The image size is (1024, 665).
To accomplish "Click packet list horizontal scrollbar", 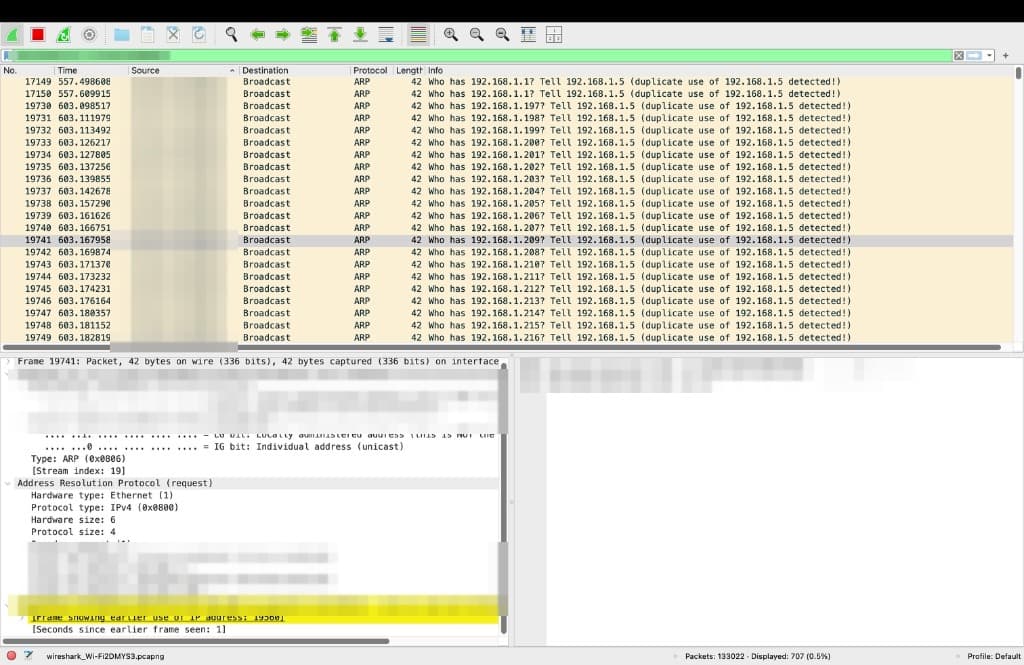I will 502,348.
